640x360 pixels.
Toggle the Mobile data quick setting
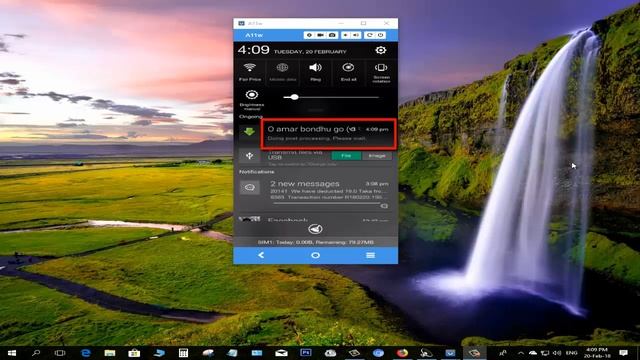coord(282,72)
